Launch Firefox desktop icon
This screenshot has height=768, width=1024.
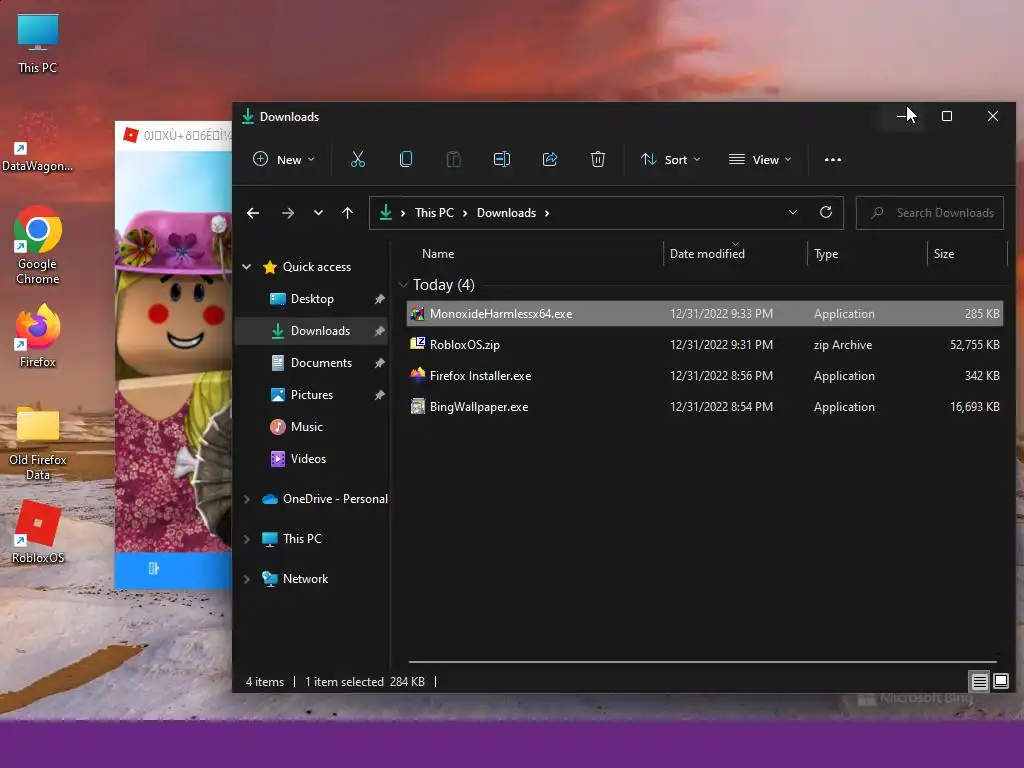[x=38, y=336]
